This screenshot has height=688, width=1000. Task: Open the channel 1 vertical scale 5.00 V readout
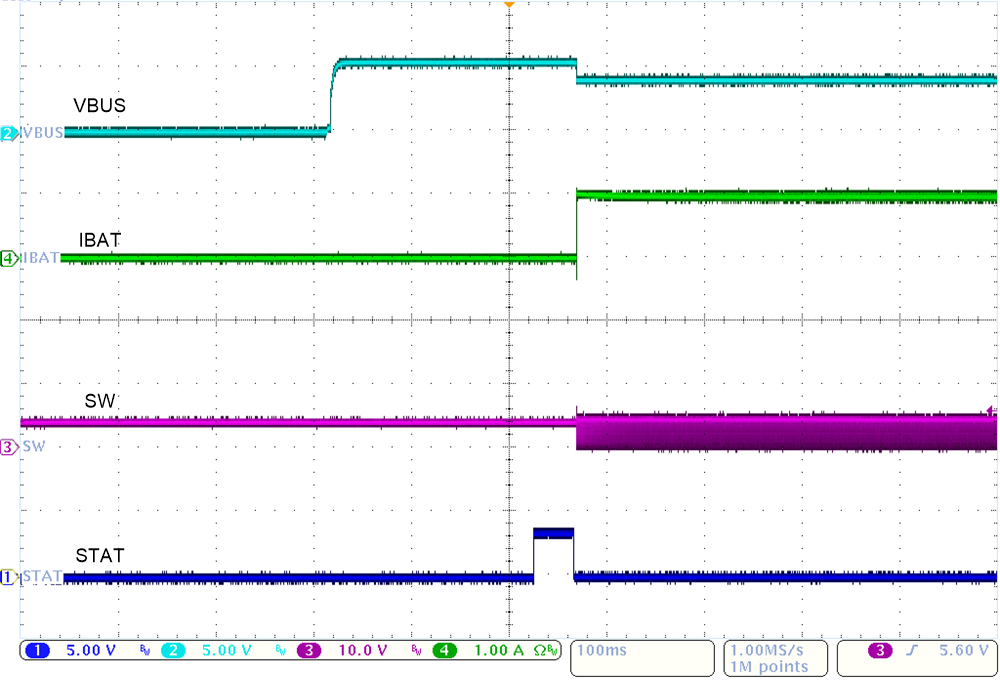click(x=90, y=651)
